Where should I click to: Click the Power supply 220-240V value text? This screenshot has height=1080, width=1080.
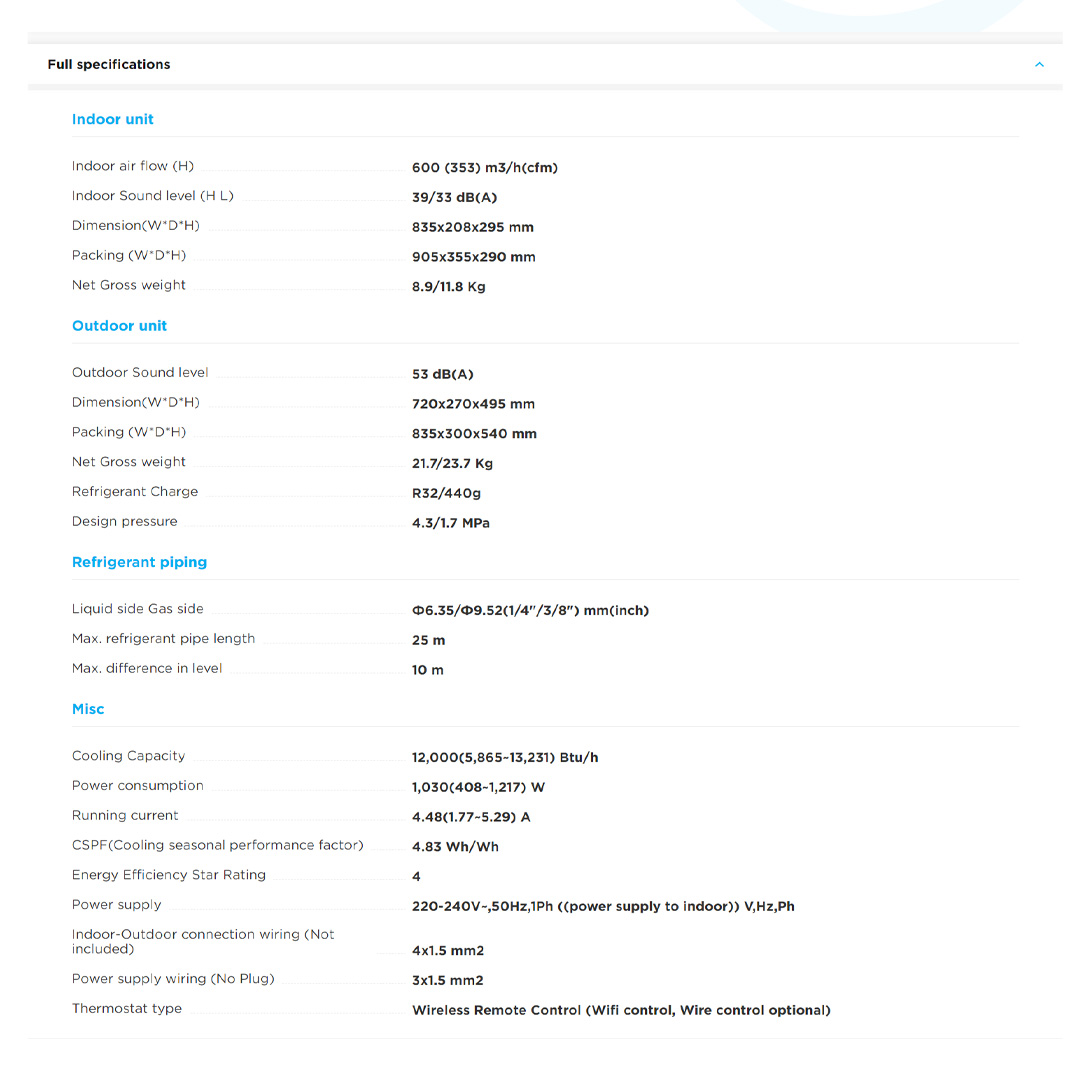(x=603, y=907)
